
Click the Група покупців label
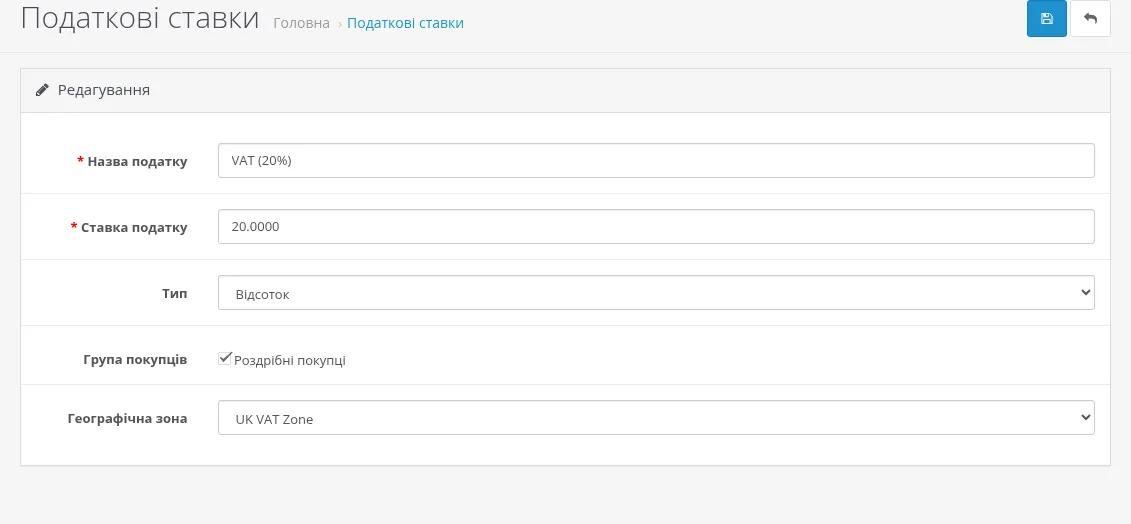(x=136, y=359)
